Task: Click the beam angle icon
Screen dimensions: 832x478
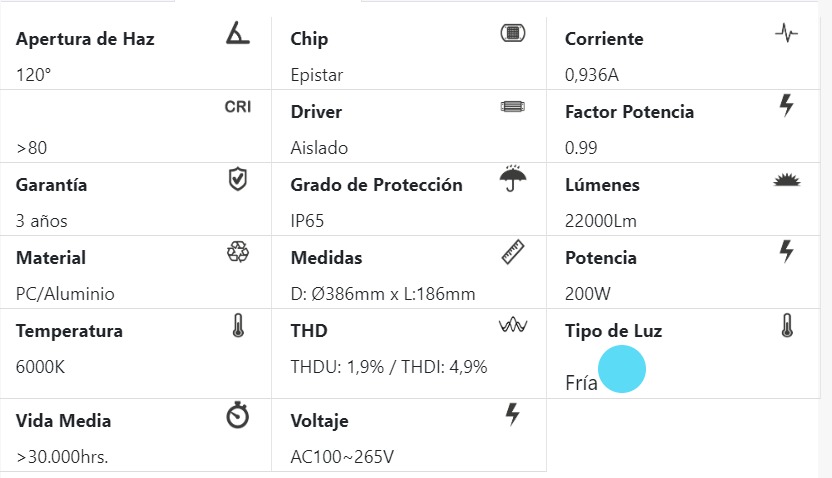Action: pyautogui.click(x=237, y=34)
